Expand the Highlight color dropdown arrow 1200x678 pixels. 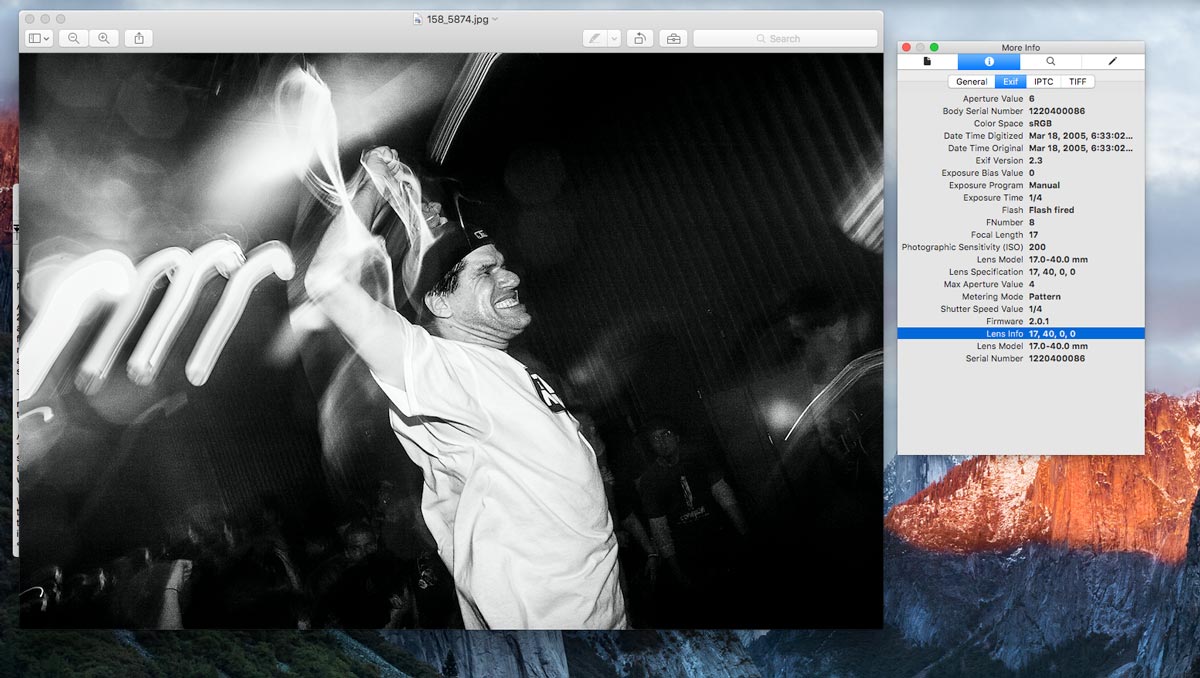(614, 38)
